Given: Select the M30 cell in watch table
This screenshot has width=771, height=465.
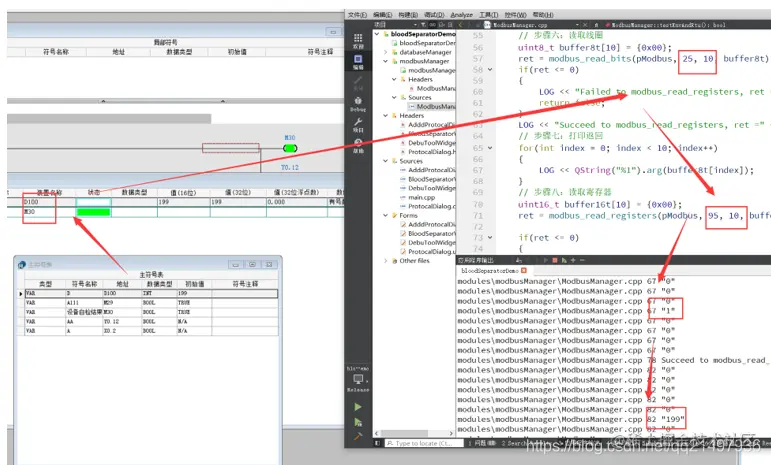Looking at the screenshot, I should (x=48, y=212).
